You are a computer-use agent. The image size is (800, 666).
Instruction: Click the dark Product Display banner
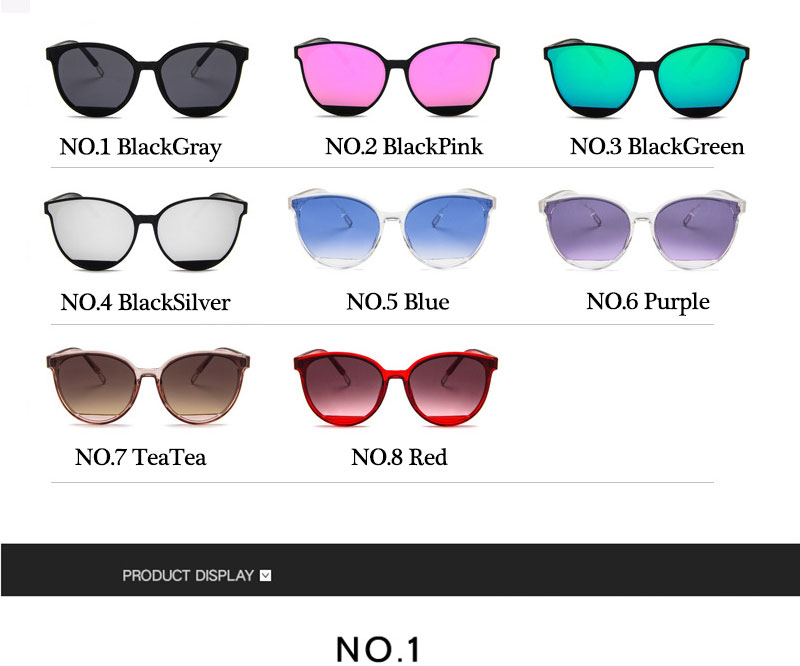click(x=400, y=570)
